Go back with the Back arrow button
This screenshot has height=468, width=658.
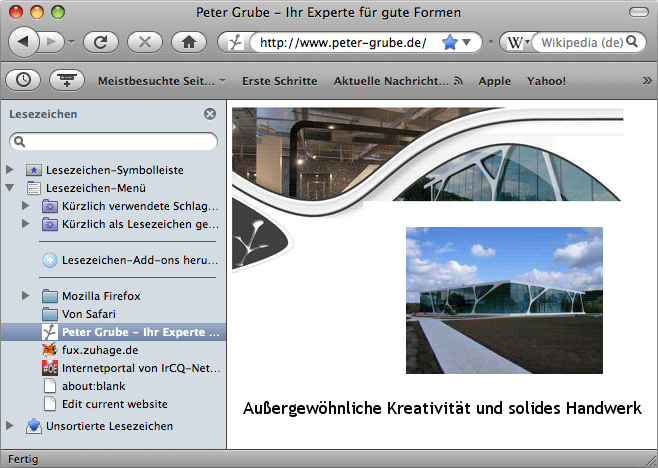pyautogui.click(x=24, y=42)
